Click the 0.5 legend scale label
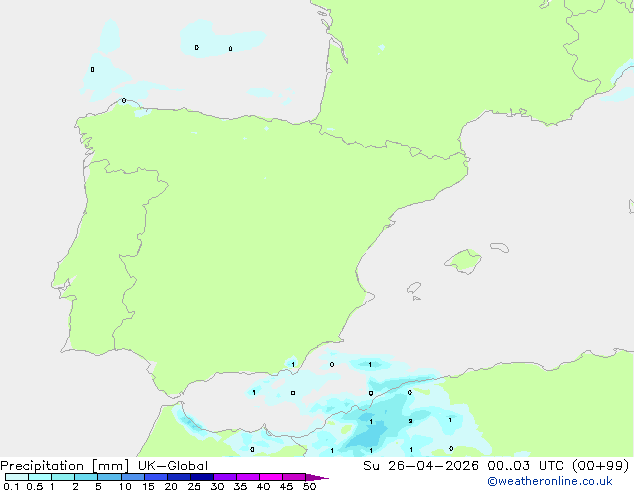The height and width of the screenshot is (490, 634). tap(35, 486)
